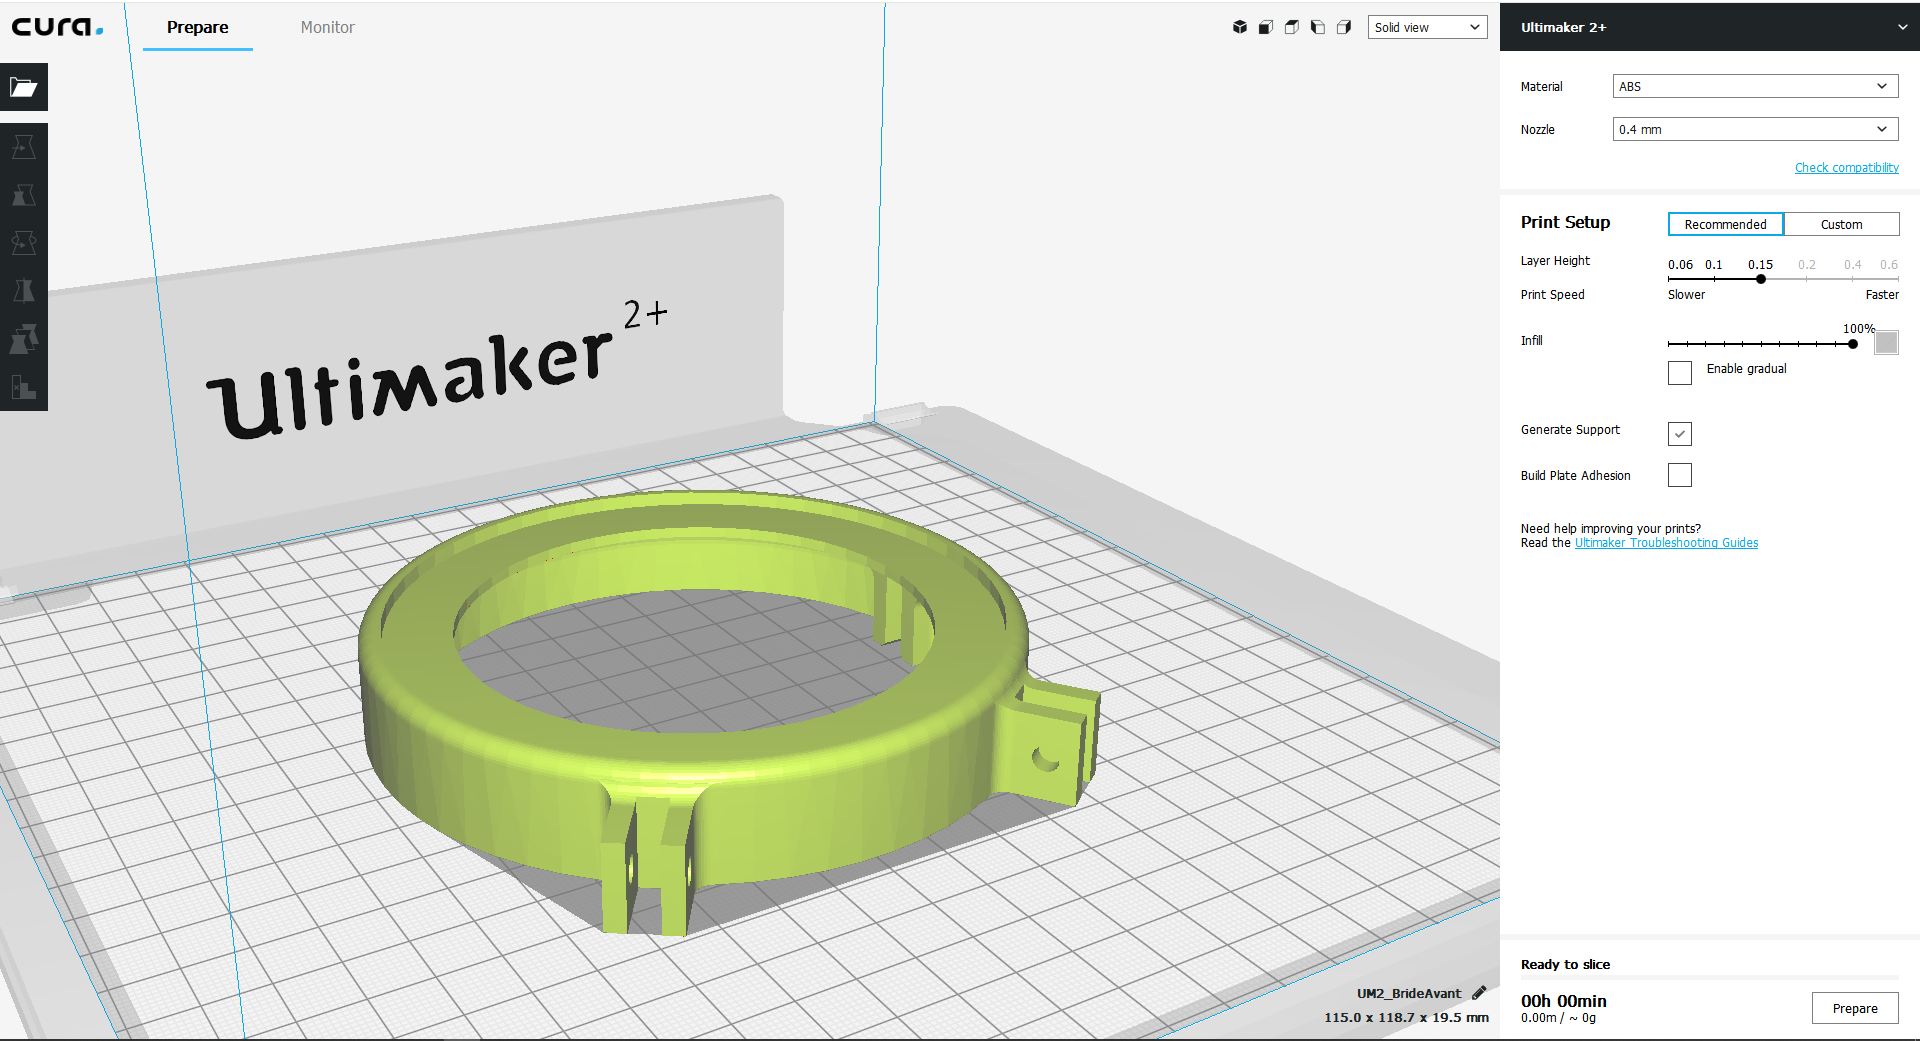Click the Slower print speed label
The height and width of the screenshot is (1041, 1920).
click(1686, 295)
